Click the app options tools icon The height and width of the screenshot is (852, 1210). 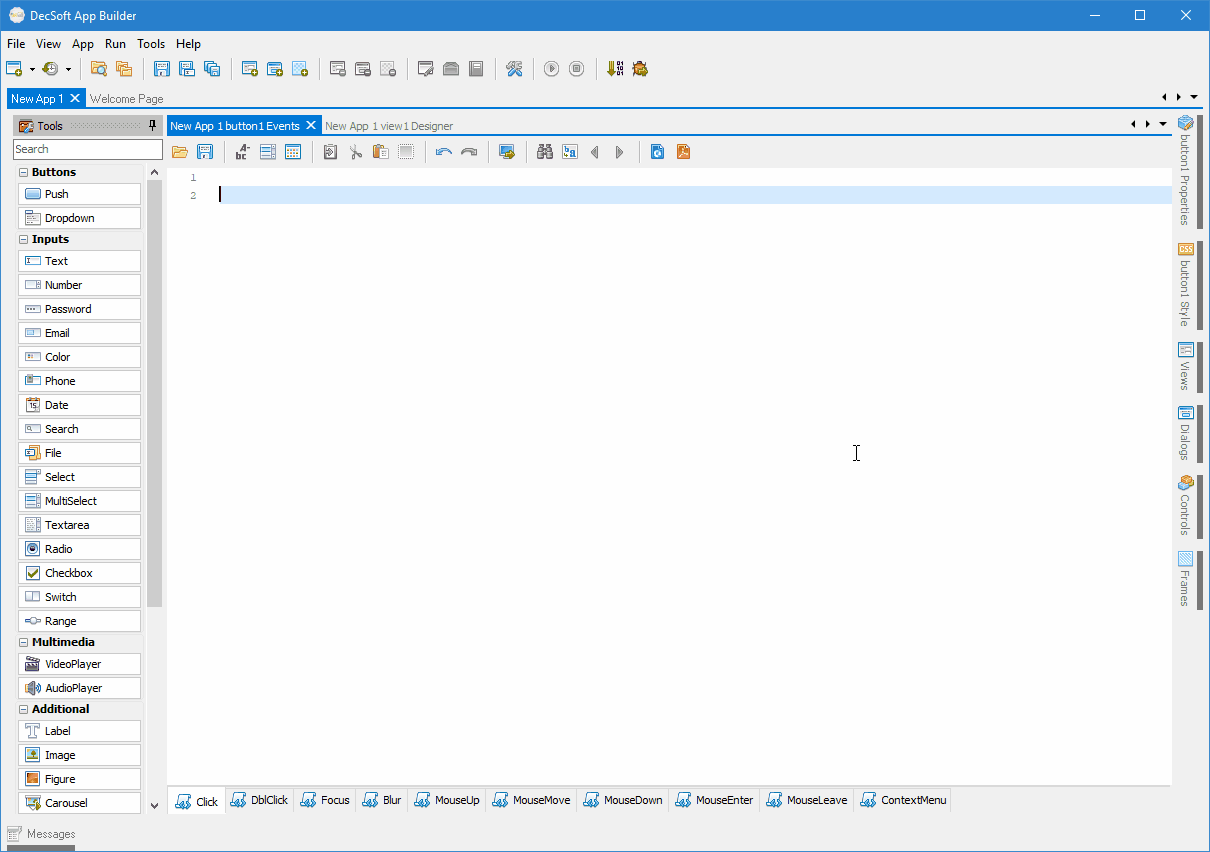coord(514,69)
